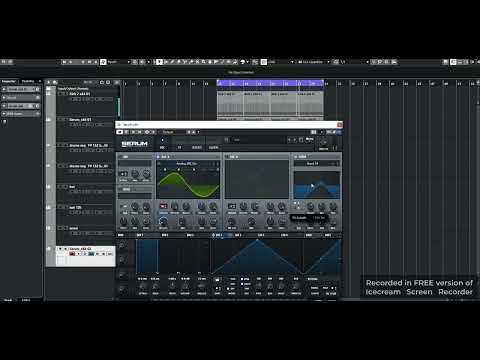Toggle record enable on Serum_add 02 track

tap(72, 254)
